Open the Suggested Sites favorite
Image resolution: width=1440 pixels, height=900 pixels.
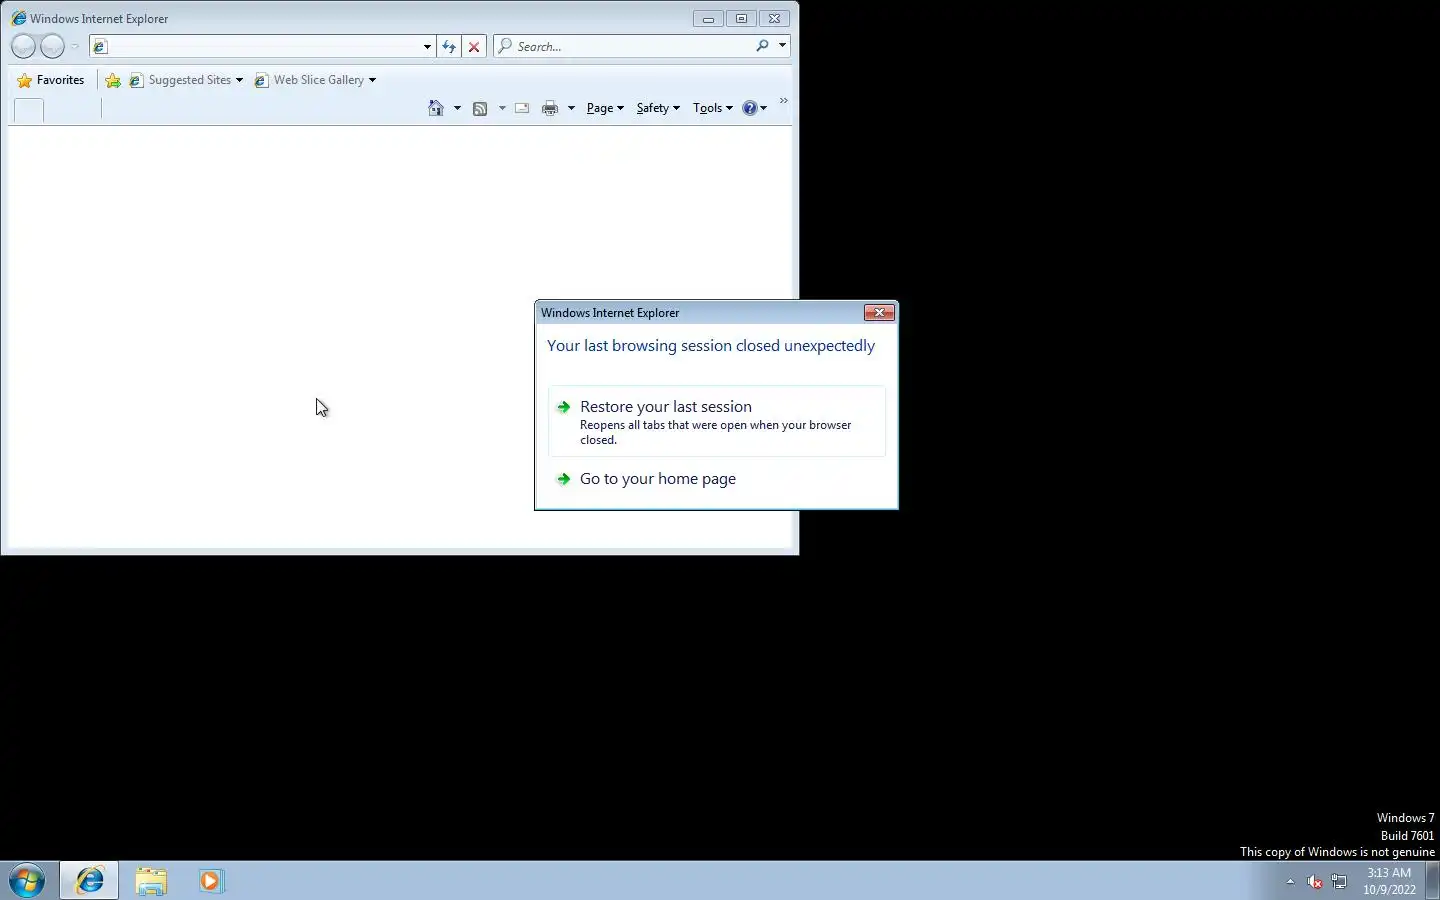(186, 80)
